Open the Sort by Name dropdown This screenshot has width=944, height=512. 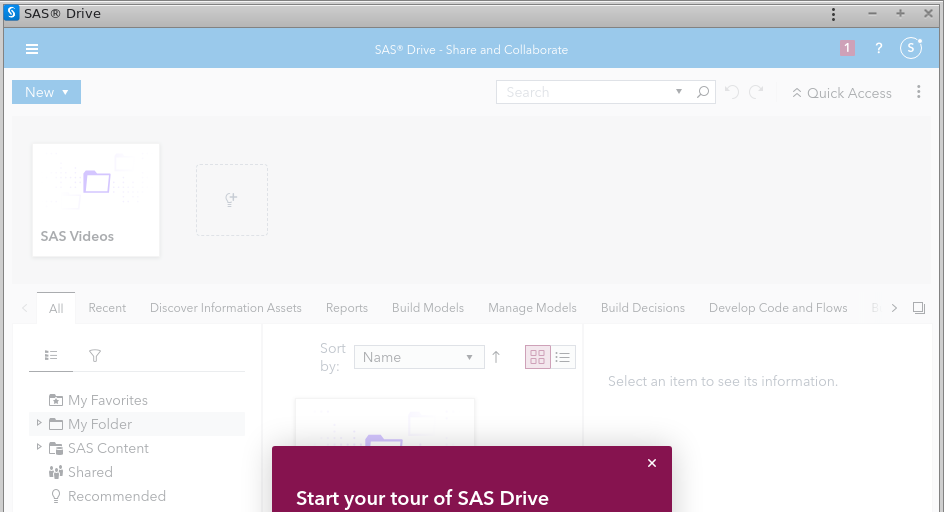(x=419, y=357)
